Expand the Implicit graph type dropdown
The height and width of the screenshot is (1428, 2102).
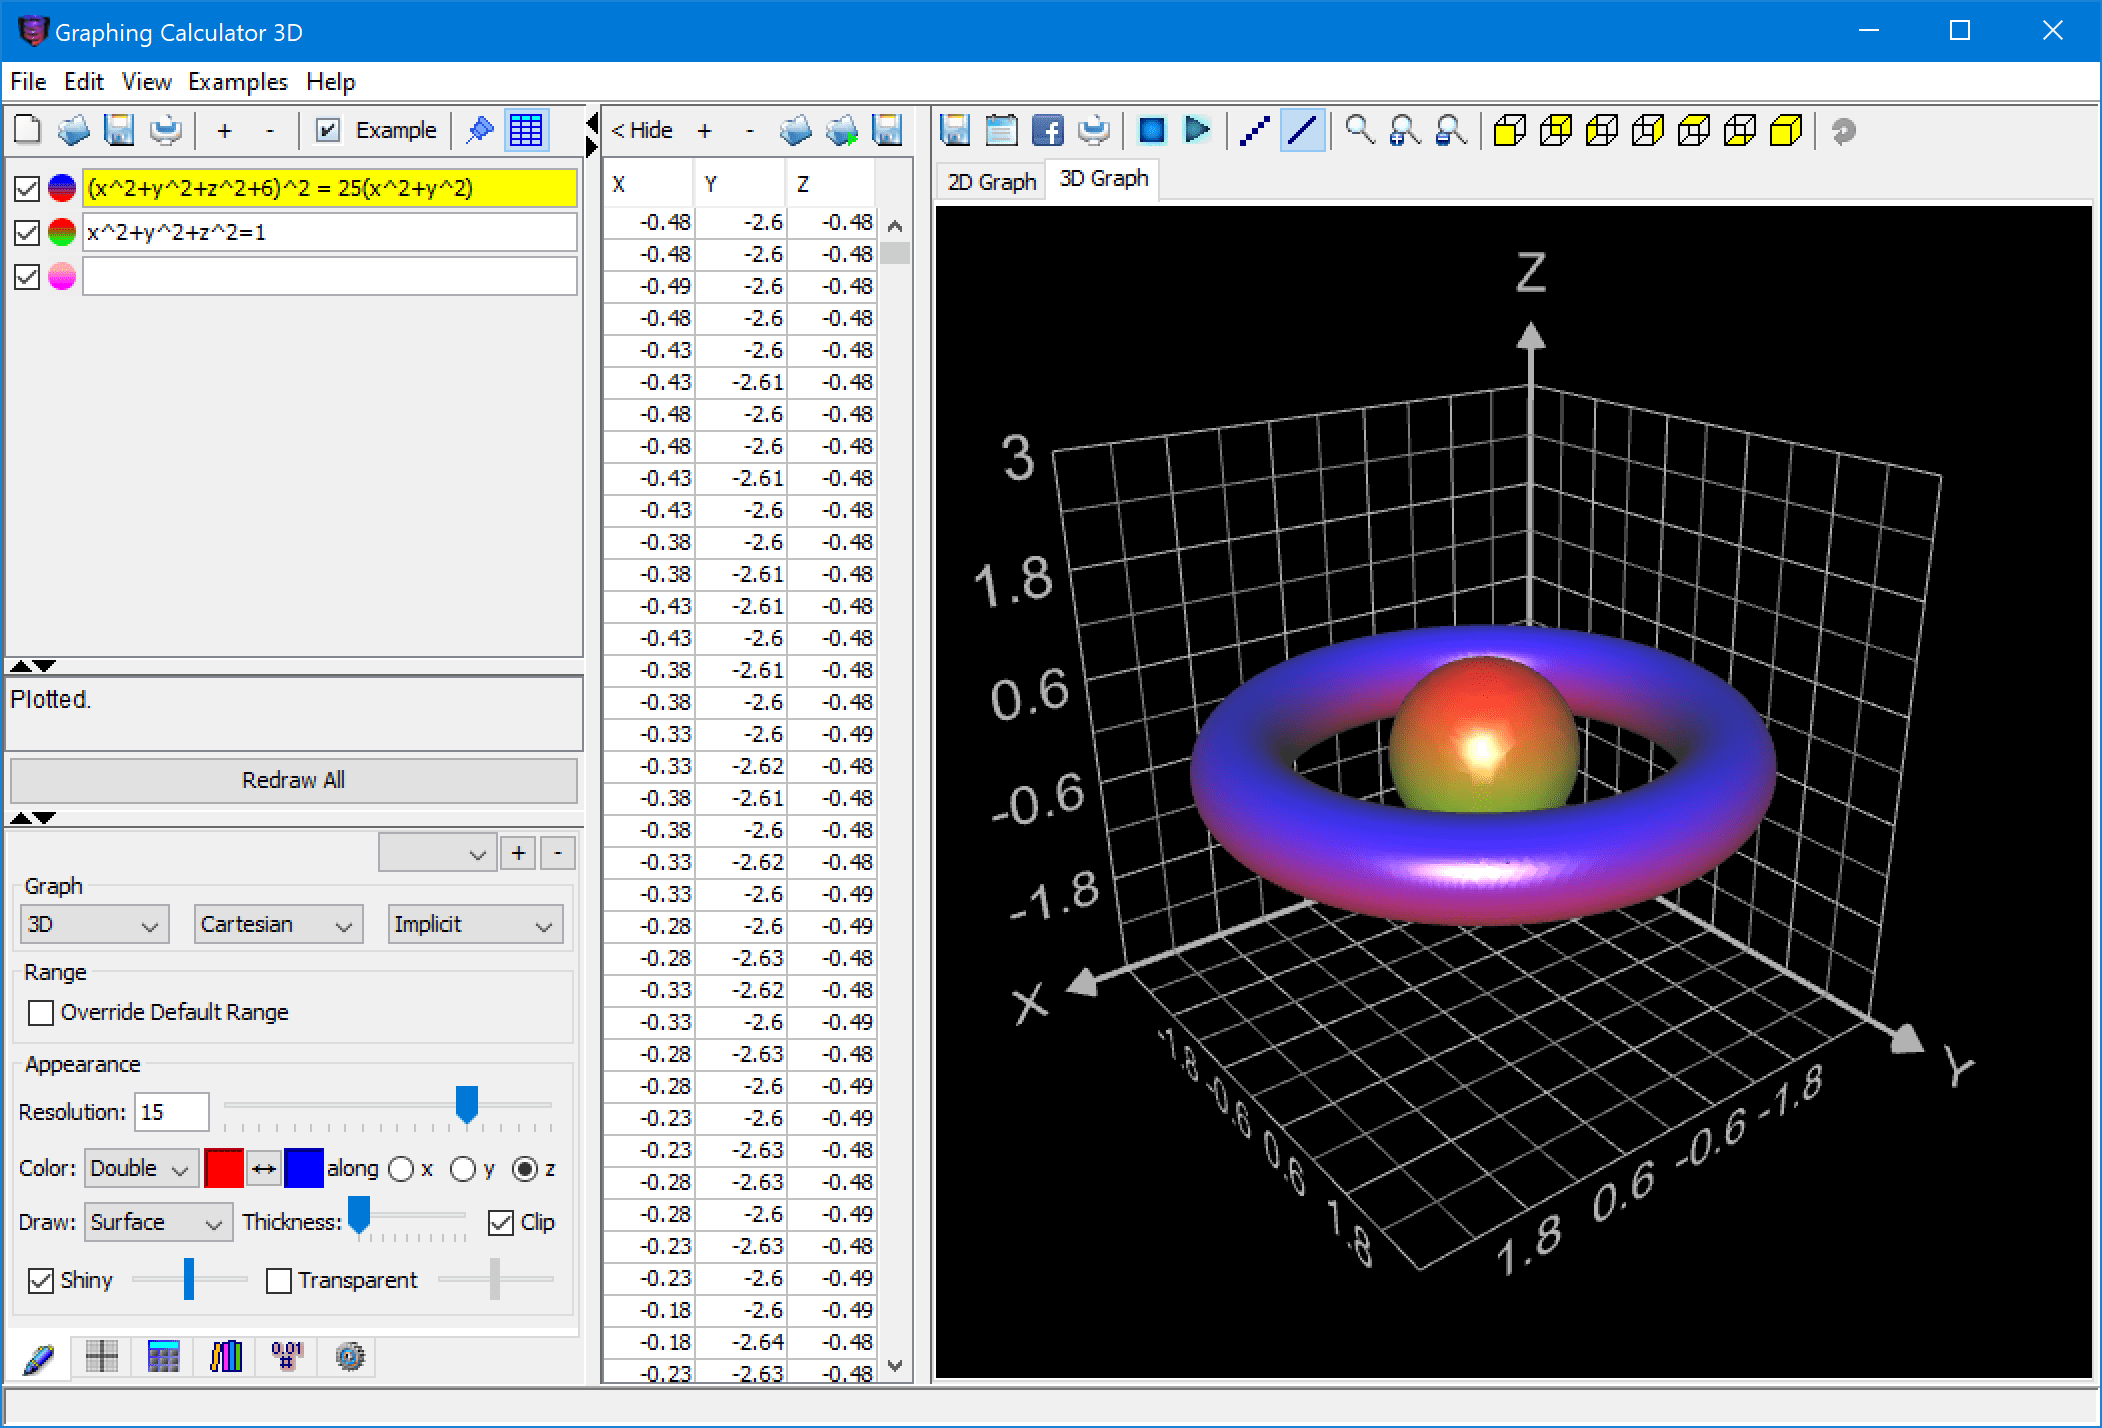(x=474, y=924)
